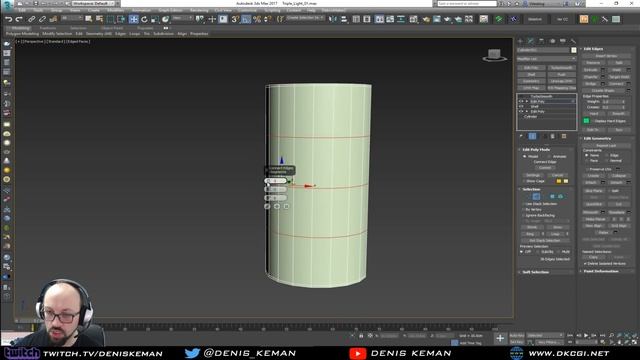Image resolution: width=640 pixels, height=360 pixels.
Task: Open the Customize menu
Action: (247, 10)
